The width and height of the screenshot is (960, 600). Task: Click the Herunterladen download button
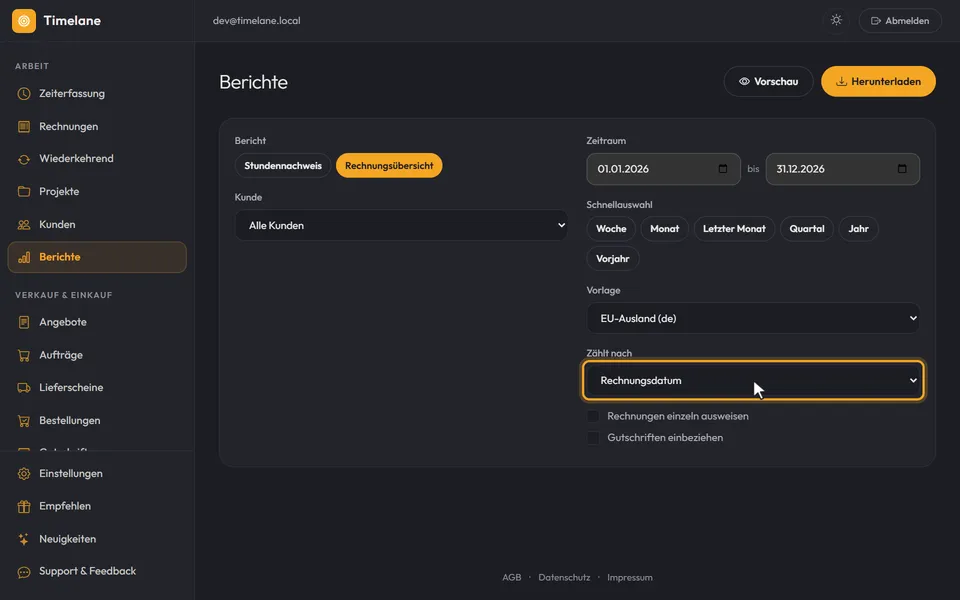tap(878, 81)
